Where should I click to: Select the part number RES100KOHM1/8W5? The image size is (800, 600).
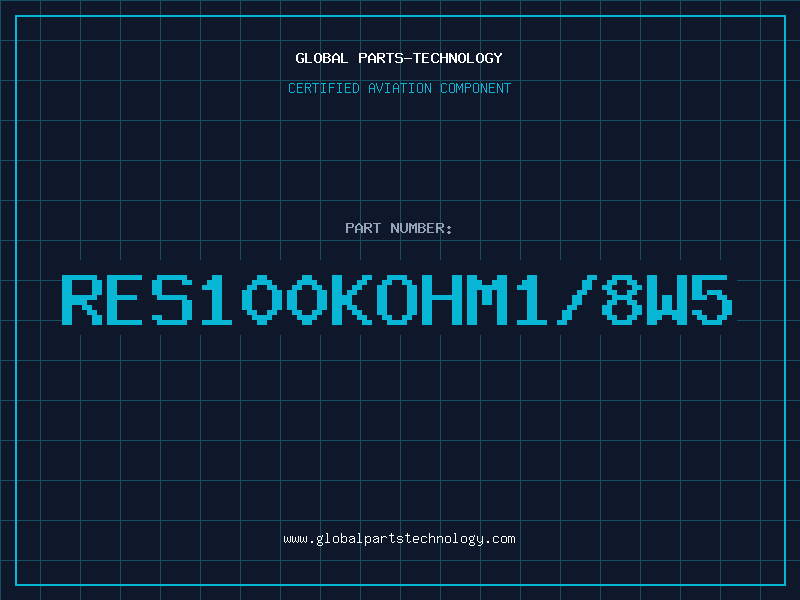397,300
